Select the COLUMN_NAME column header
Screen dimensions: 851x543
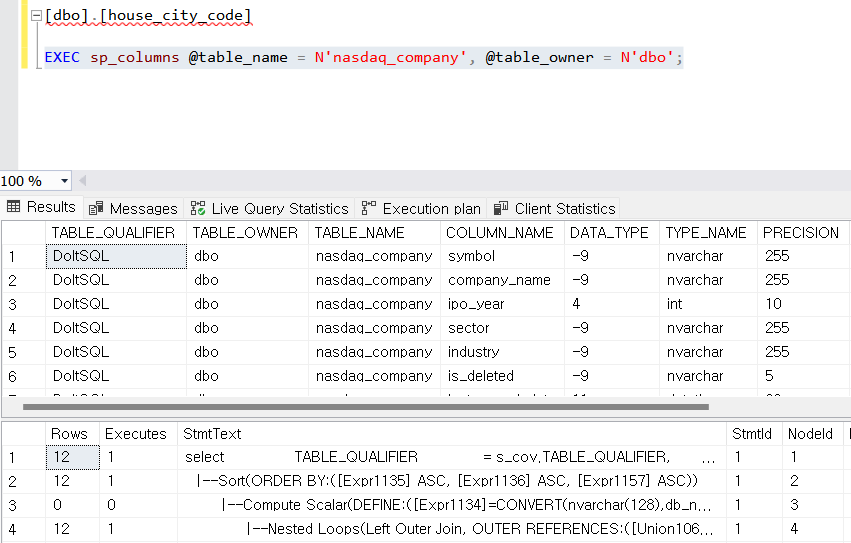point(503,233)
